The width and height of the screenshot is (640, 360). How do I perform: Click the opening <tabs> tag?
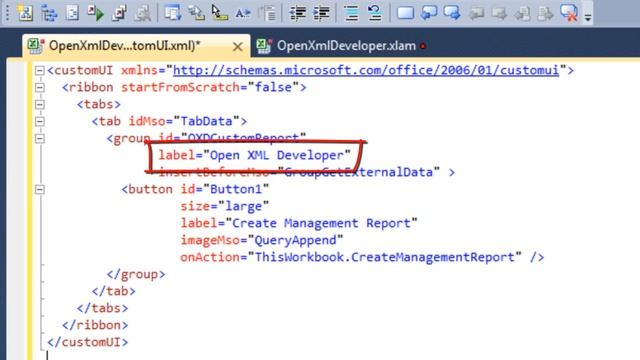pos(99,104)
